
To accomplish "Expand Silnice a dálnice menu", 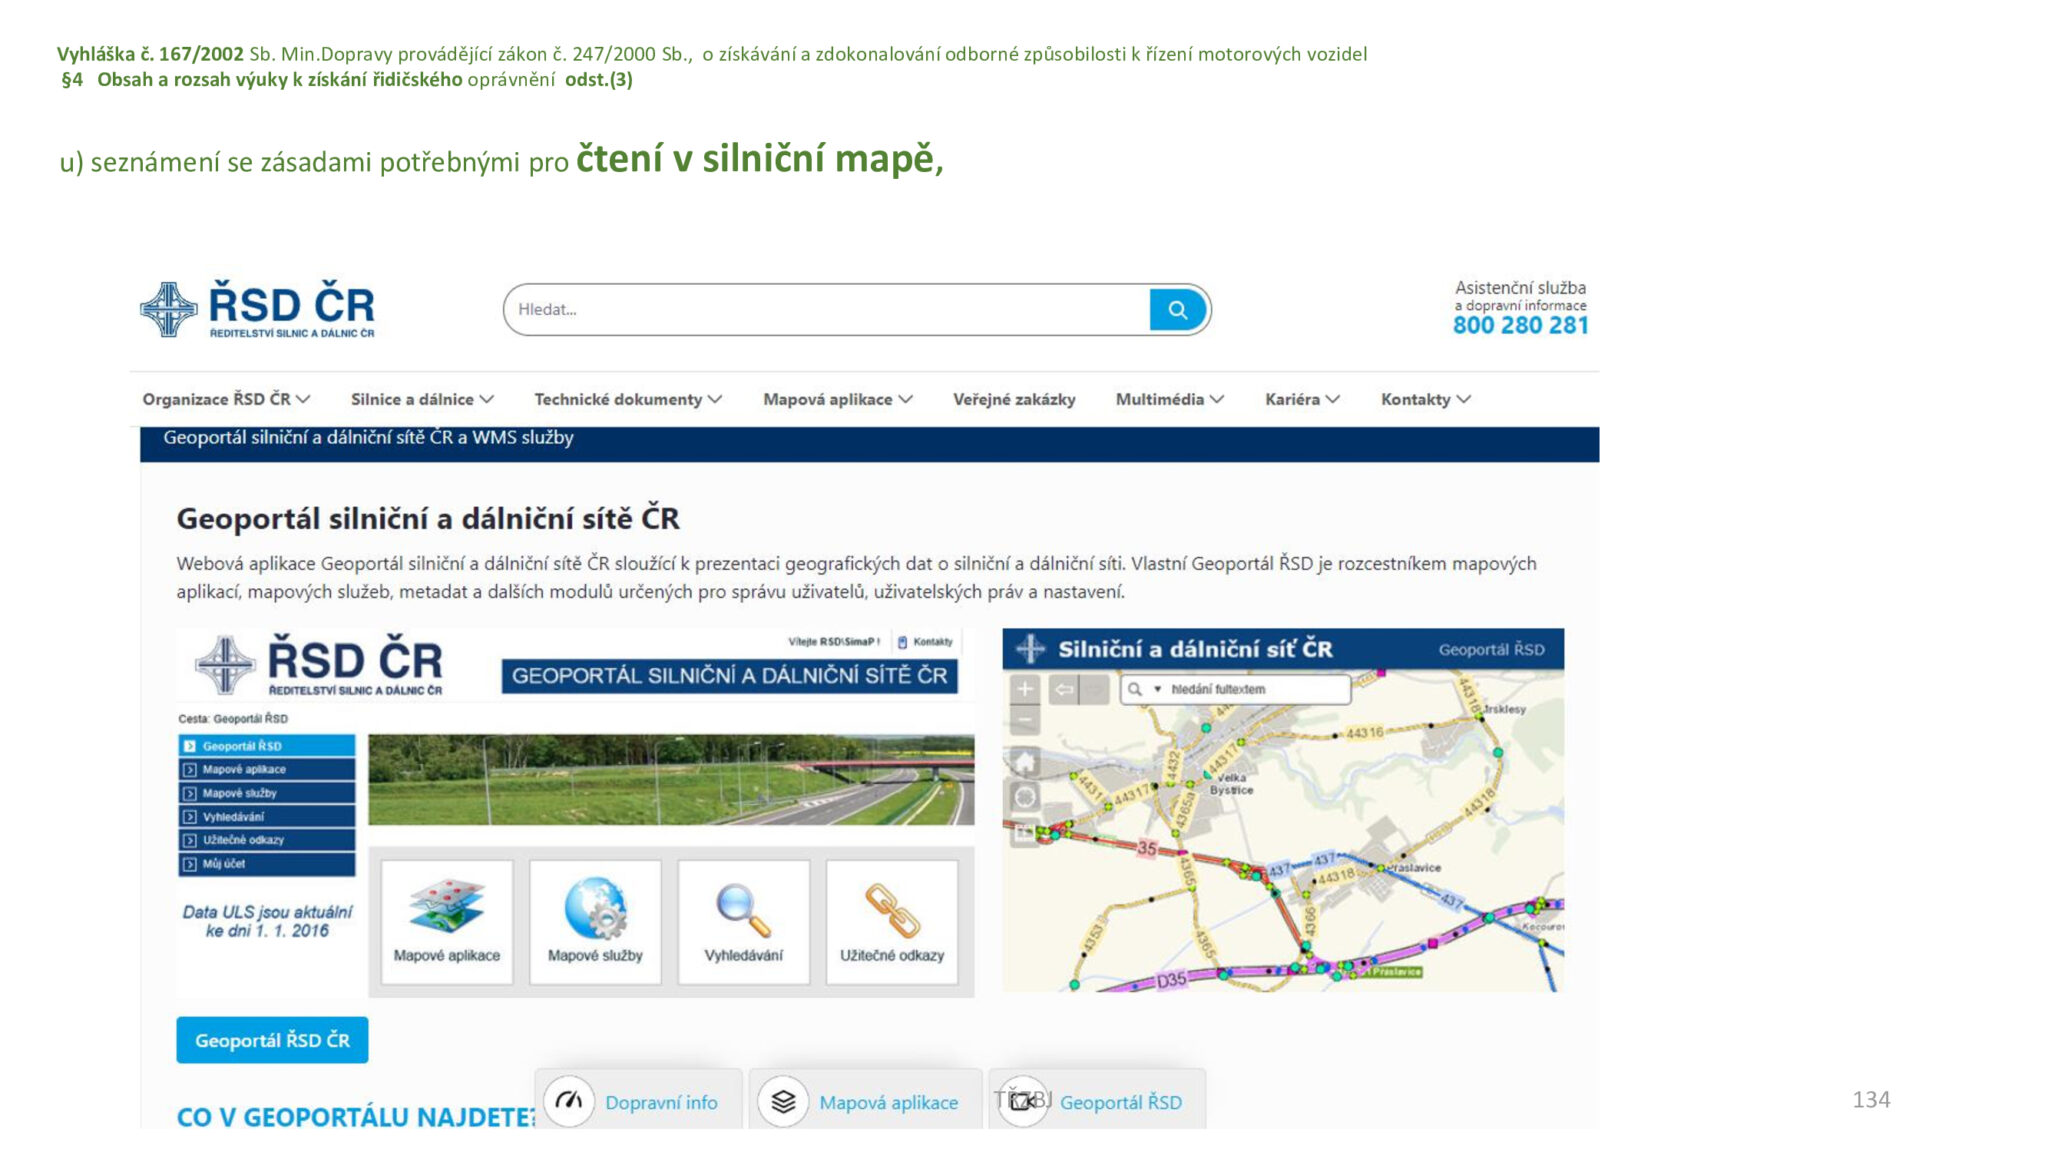I will pos(422,399).
